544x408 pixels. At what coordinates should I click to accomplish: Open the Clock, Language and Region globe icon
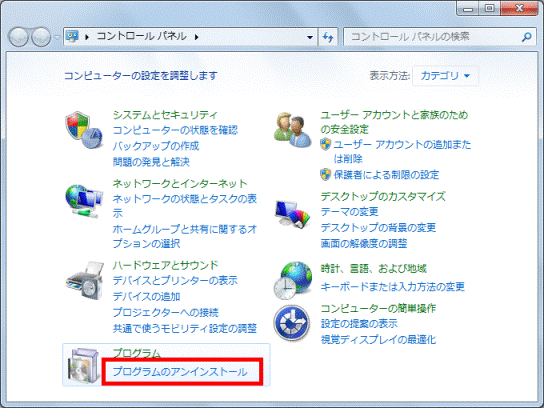tap(292, 280)
